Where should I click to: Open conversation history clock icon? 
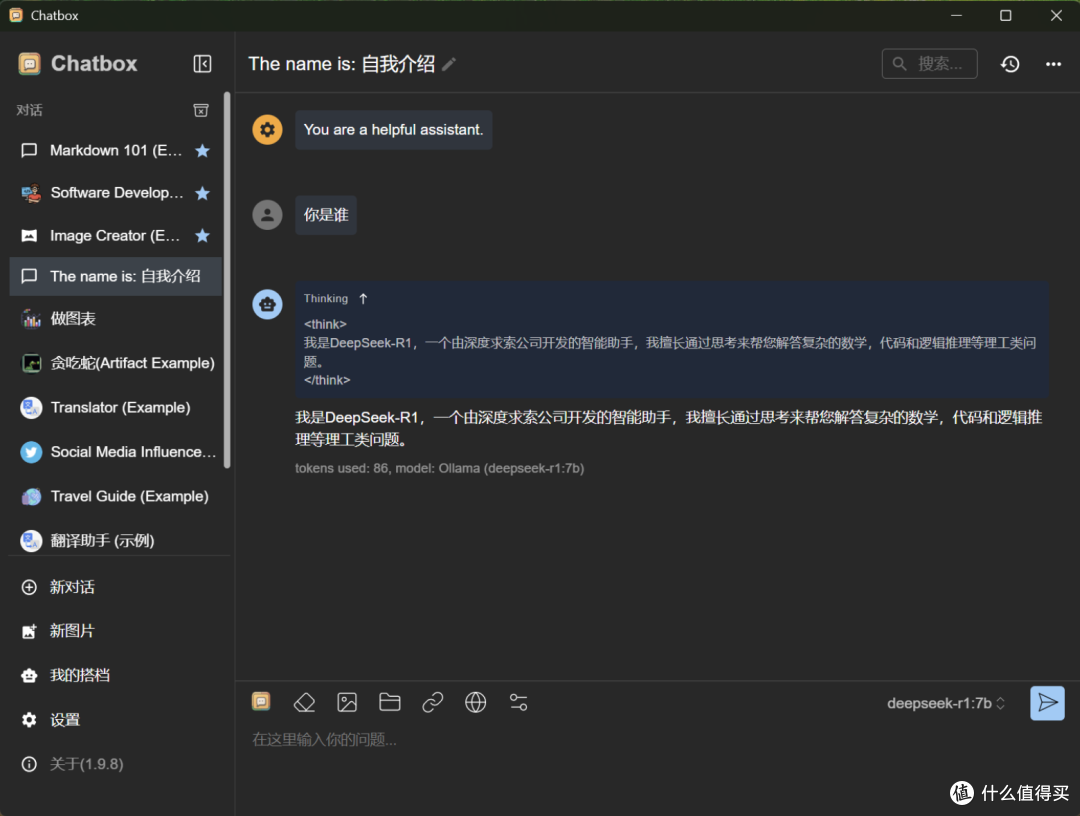[1010, 64]
